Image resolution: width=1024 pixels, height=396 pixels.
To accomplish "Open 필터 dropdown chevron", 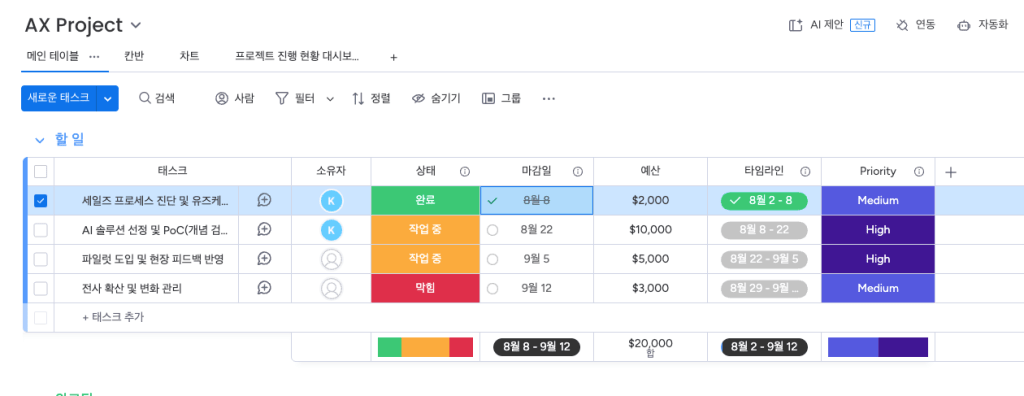I will pyautogui.click(x=330, y=99).
